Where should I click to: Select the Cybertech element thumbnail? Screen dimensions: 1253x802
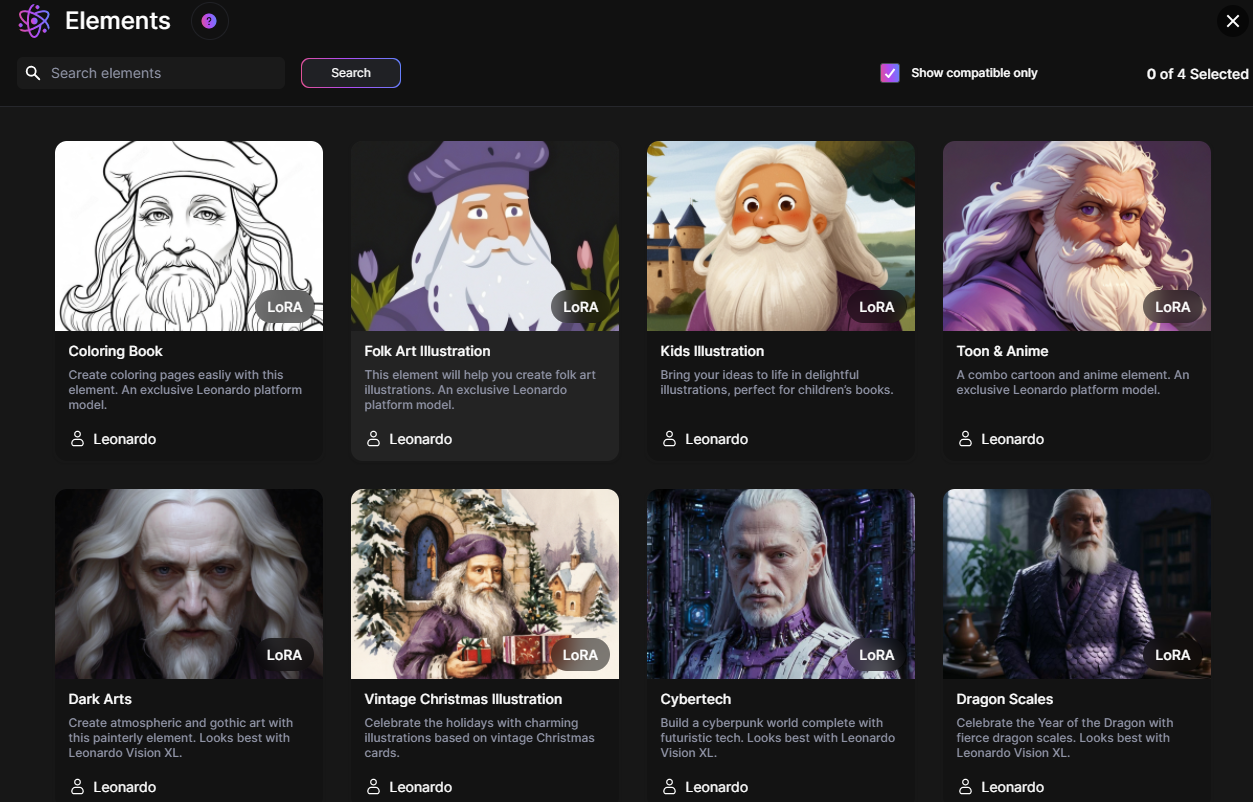781,584
